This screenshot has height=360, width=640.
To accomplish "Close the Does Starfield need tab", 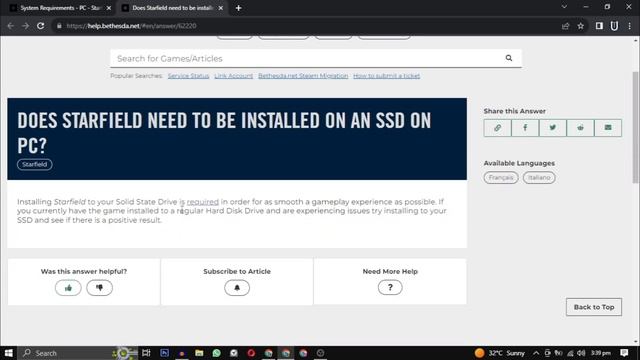I will click(x=220, y=8).
